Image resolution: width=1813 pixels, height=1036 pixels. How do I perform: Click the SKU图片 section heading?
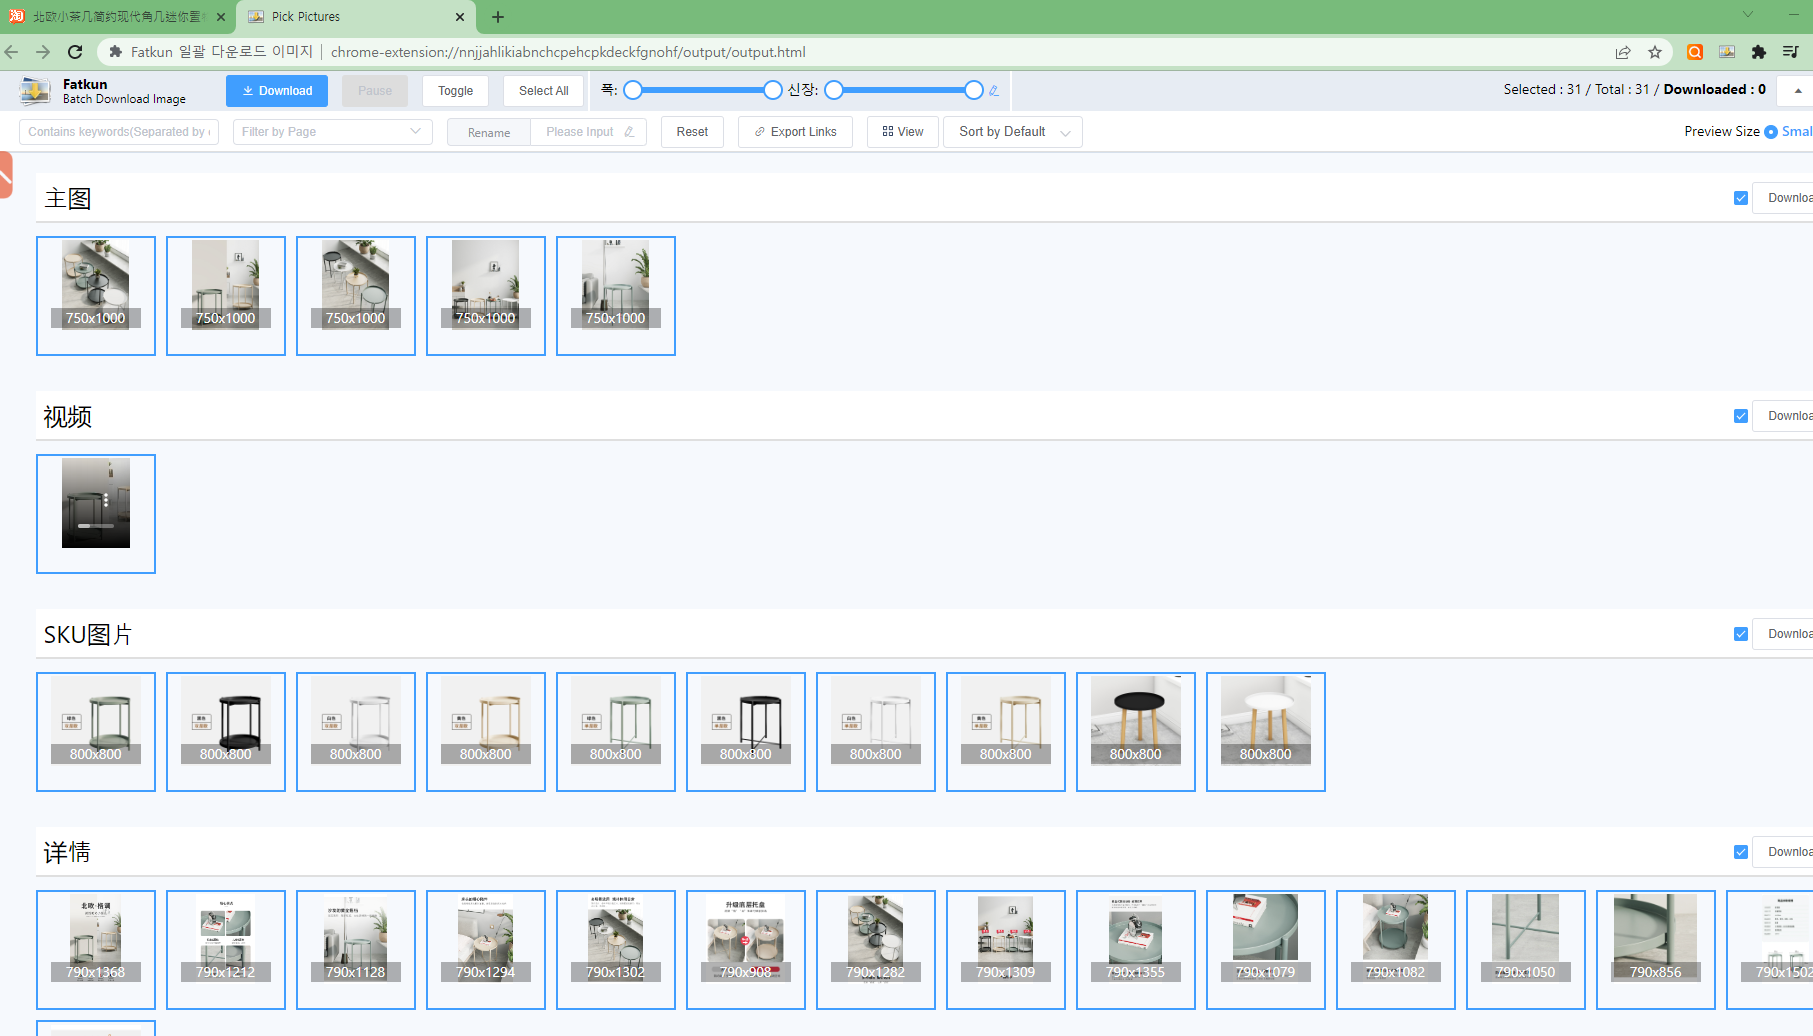[88, 634]
